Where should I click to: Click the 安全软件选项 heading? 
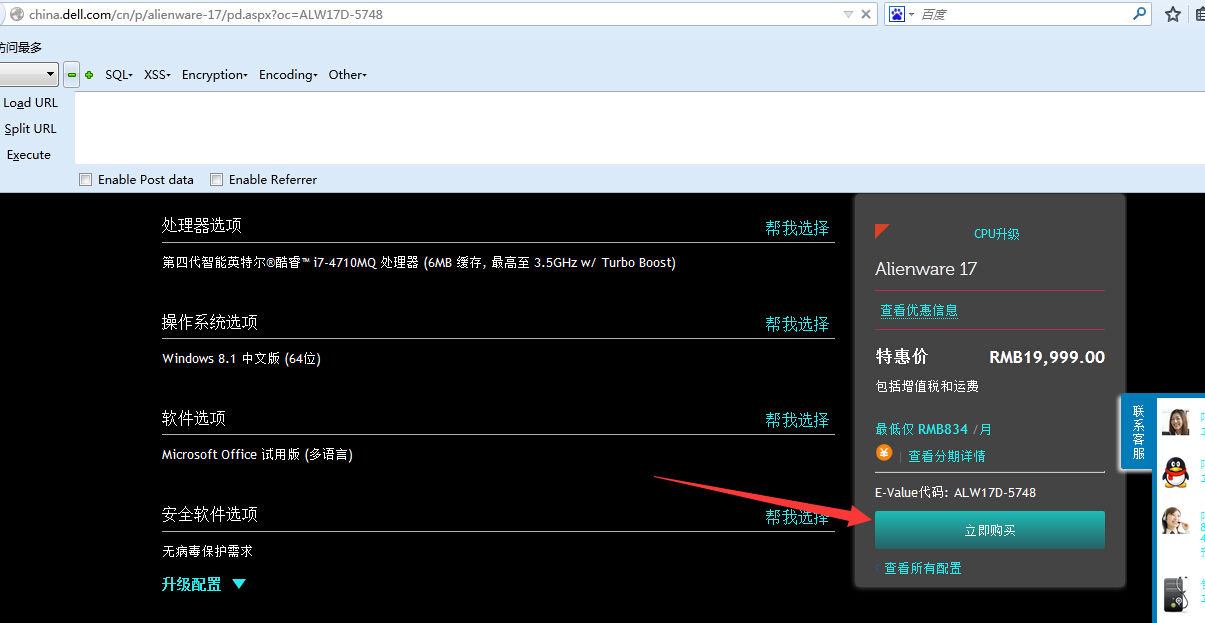209,515
